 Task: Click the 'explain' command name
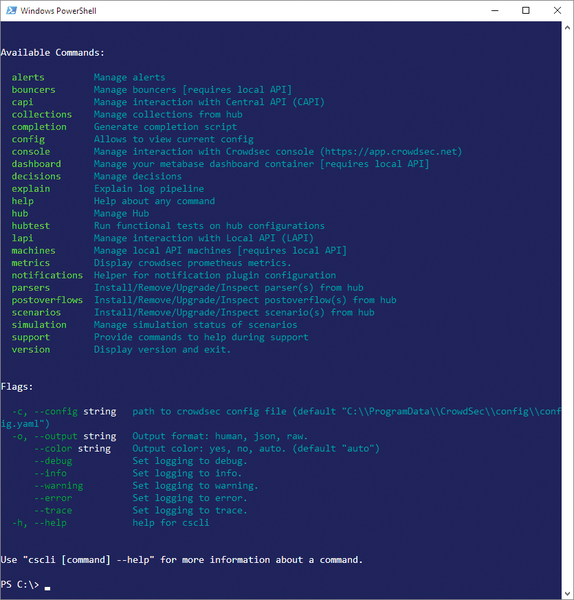31,189
